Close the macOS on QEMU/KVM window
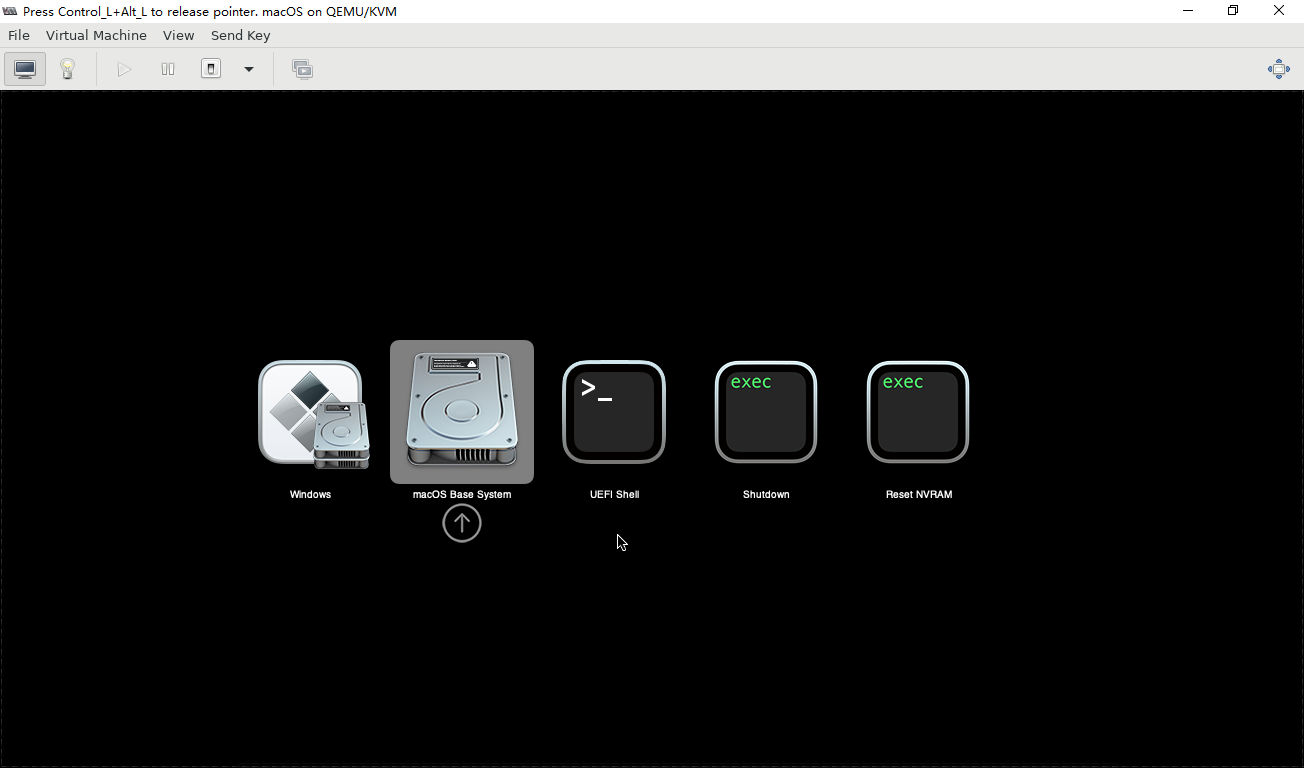The height and width of the screenshot is (768, 1304). (1279, 11)
